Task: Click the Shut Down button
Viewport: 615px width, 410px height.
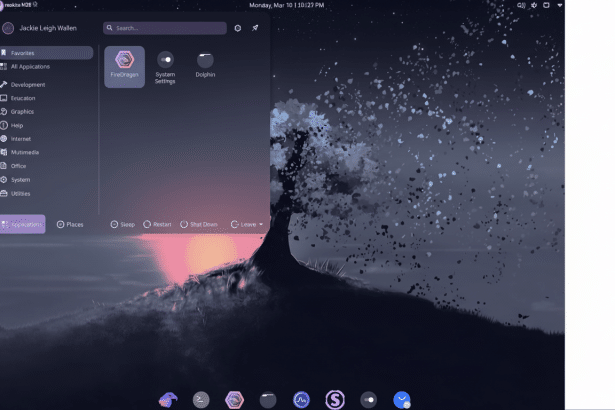Action: (x=199, y=224)
